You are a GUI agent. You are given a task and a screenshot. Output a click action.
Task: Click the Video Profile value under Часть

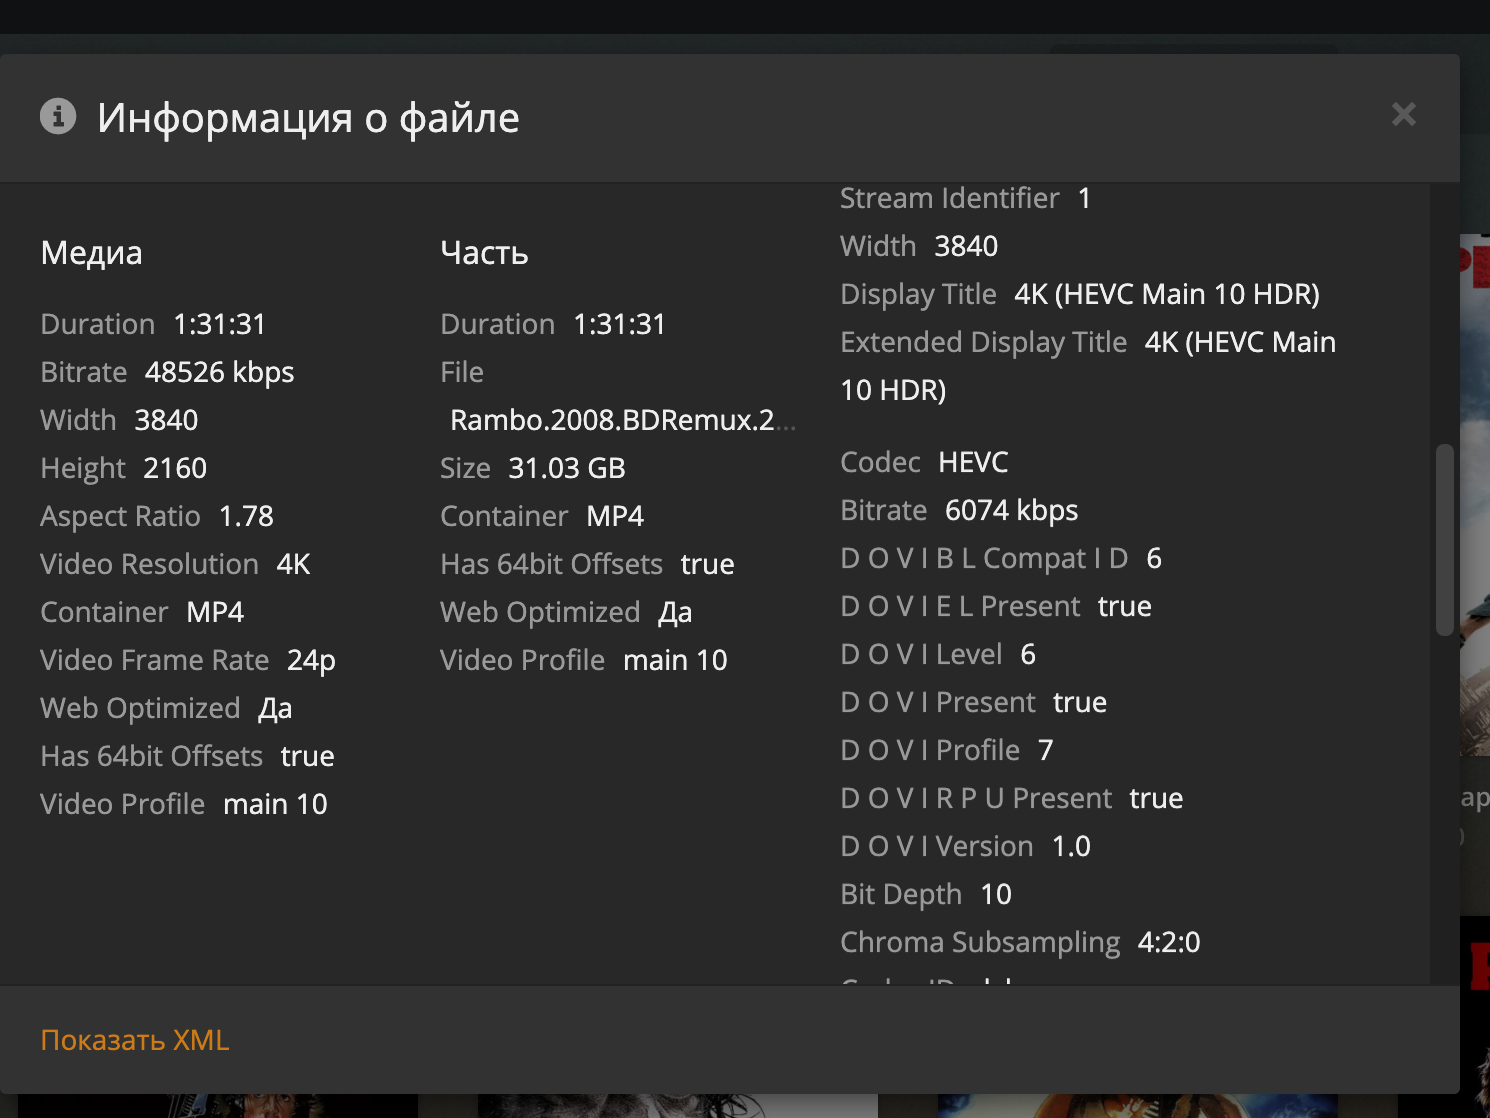675,660
